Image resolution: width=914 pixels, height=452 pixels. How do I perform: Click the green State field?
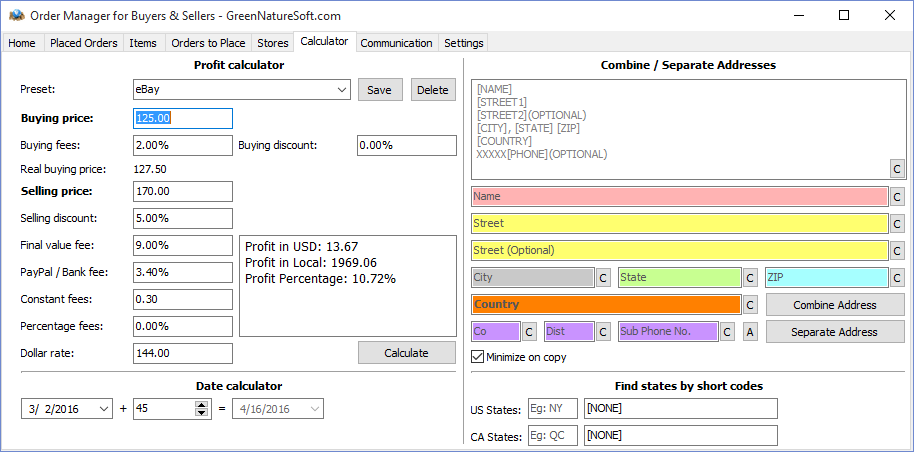(x=680, y=278)
